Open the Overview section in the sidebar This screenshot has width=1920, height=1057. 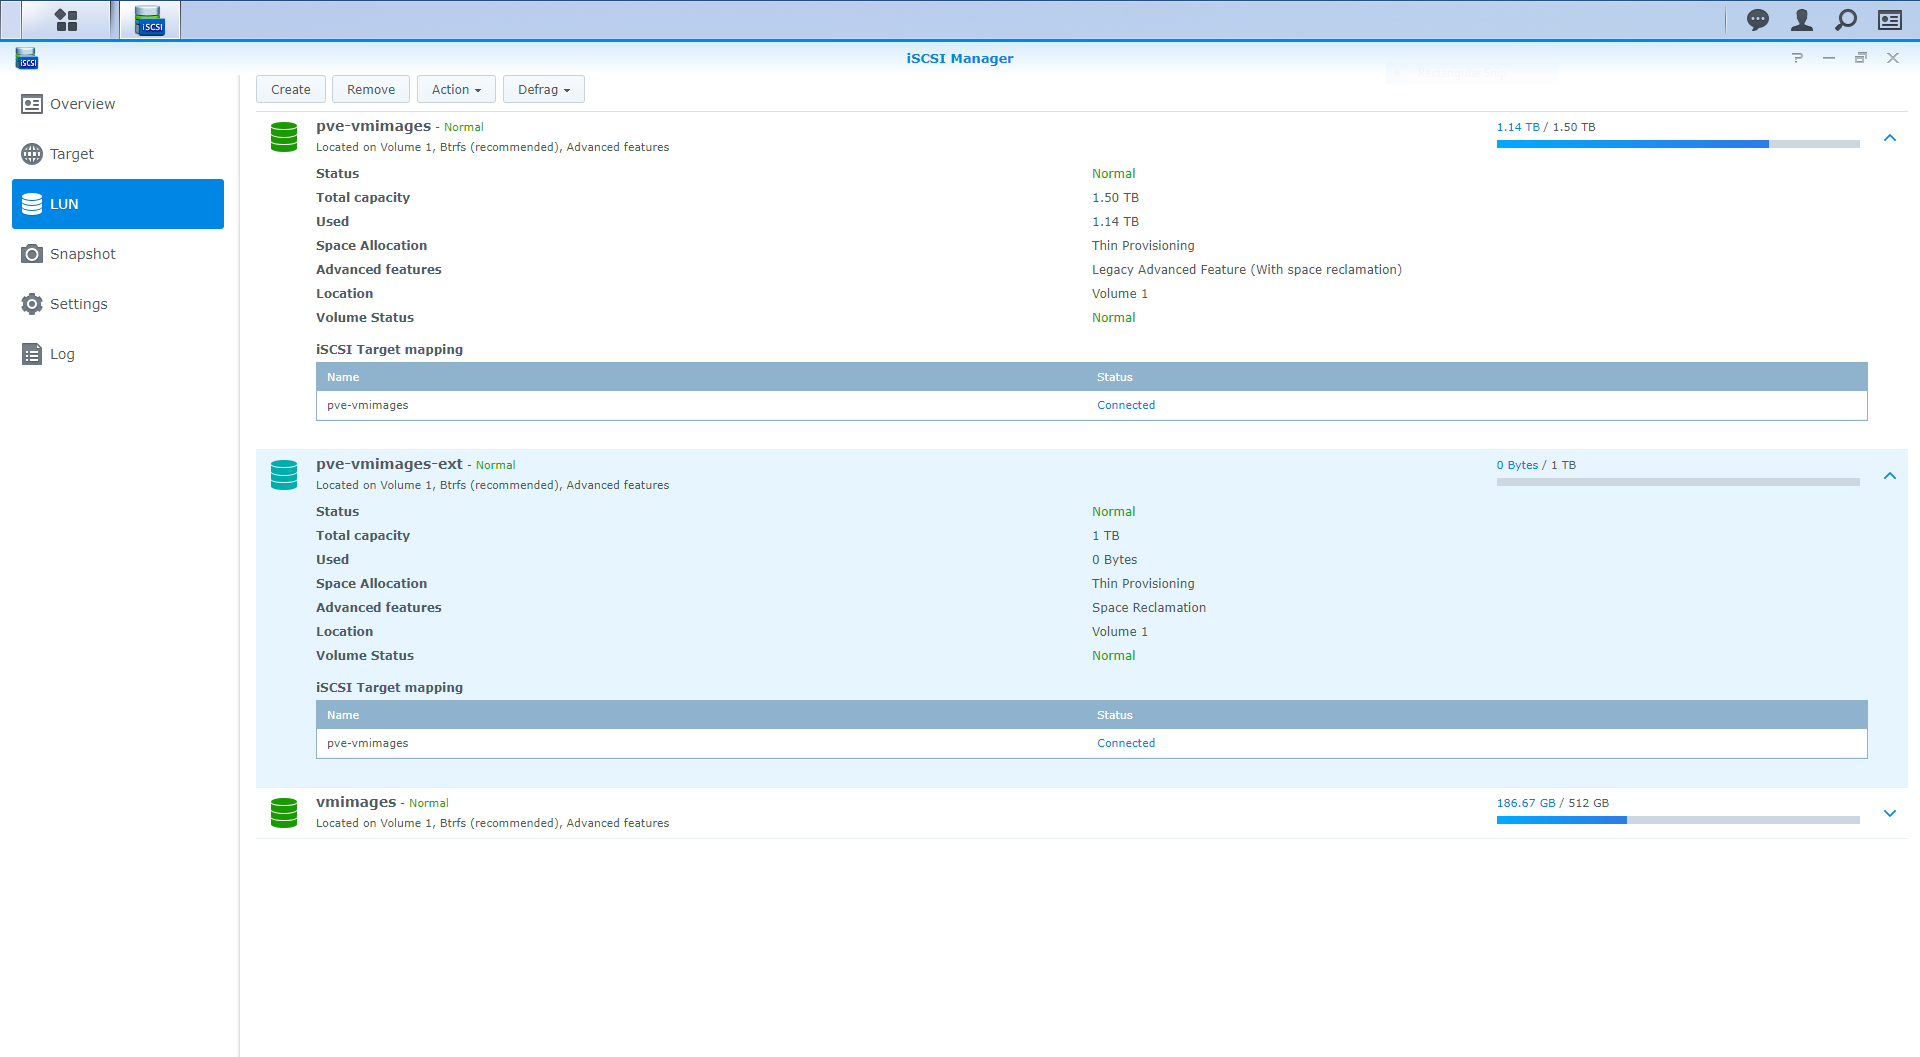82,103
